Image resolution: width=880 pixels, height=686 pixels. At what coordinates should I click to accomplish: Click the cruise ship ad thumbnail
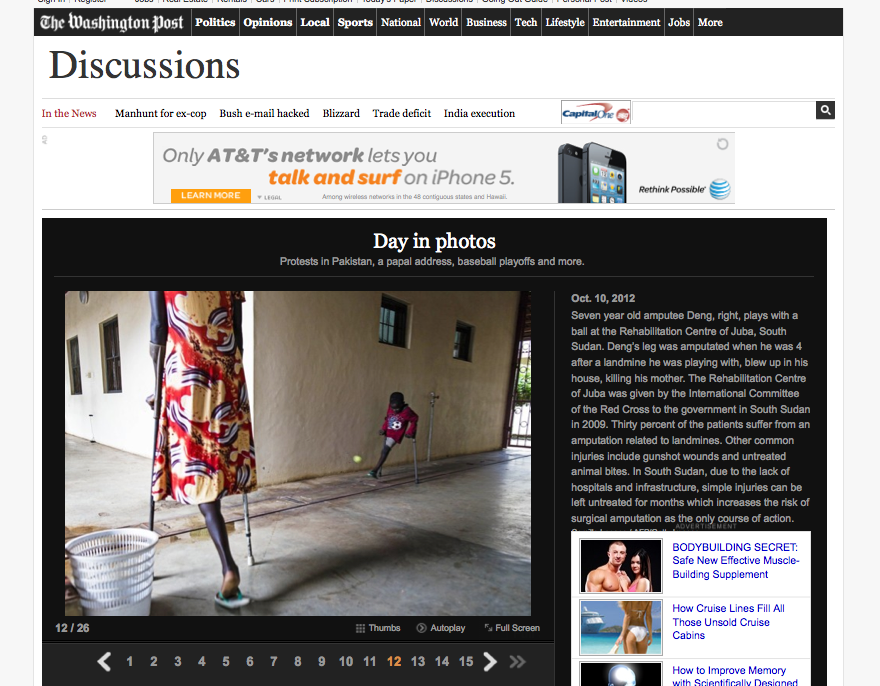point(621,628)
